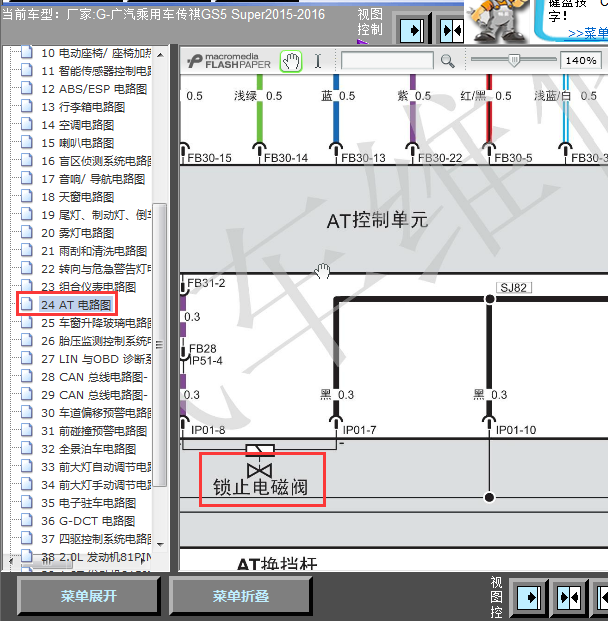
Task: Click the tree panel vertical scrollbar thumb
Action: (x=160, y=345)
